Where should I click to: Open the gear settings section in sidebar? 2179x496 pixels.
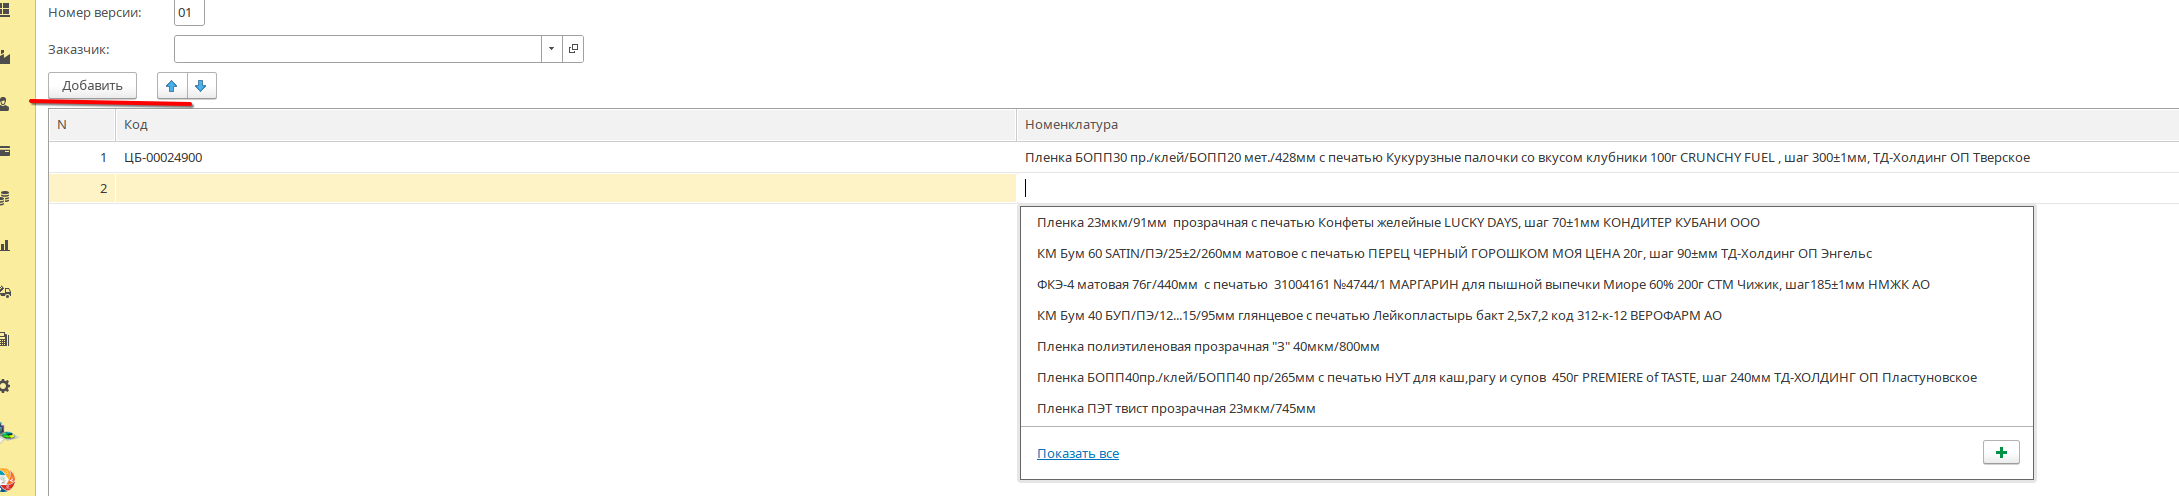(5, 386)
